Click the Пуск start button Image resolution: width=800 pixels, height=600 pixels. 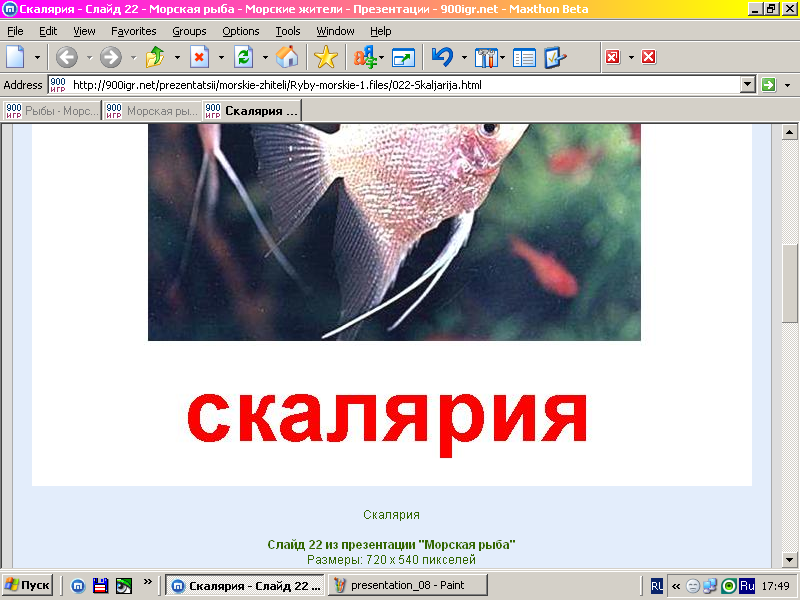tap(27, 585)
